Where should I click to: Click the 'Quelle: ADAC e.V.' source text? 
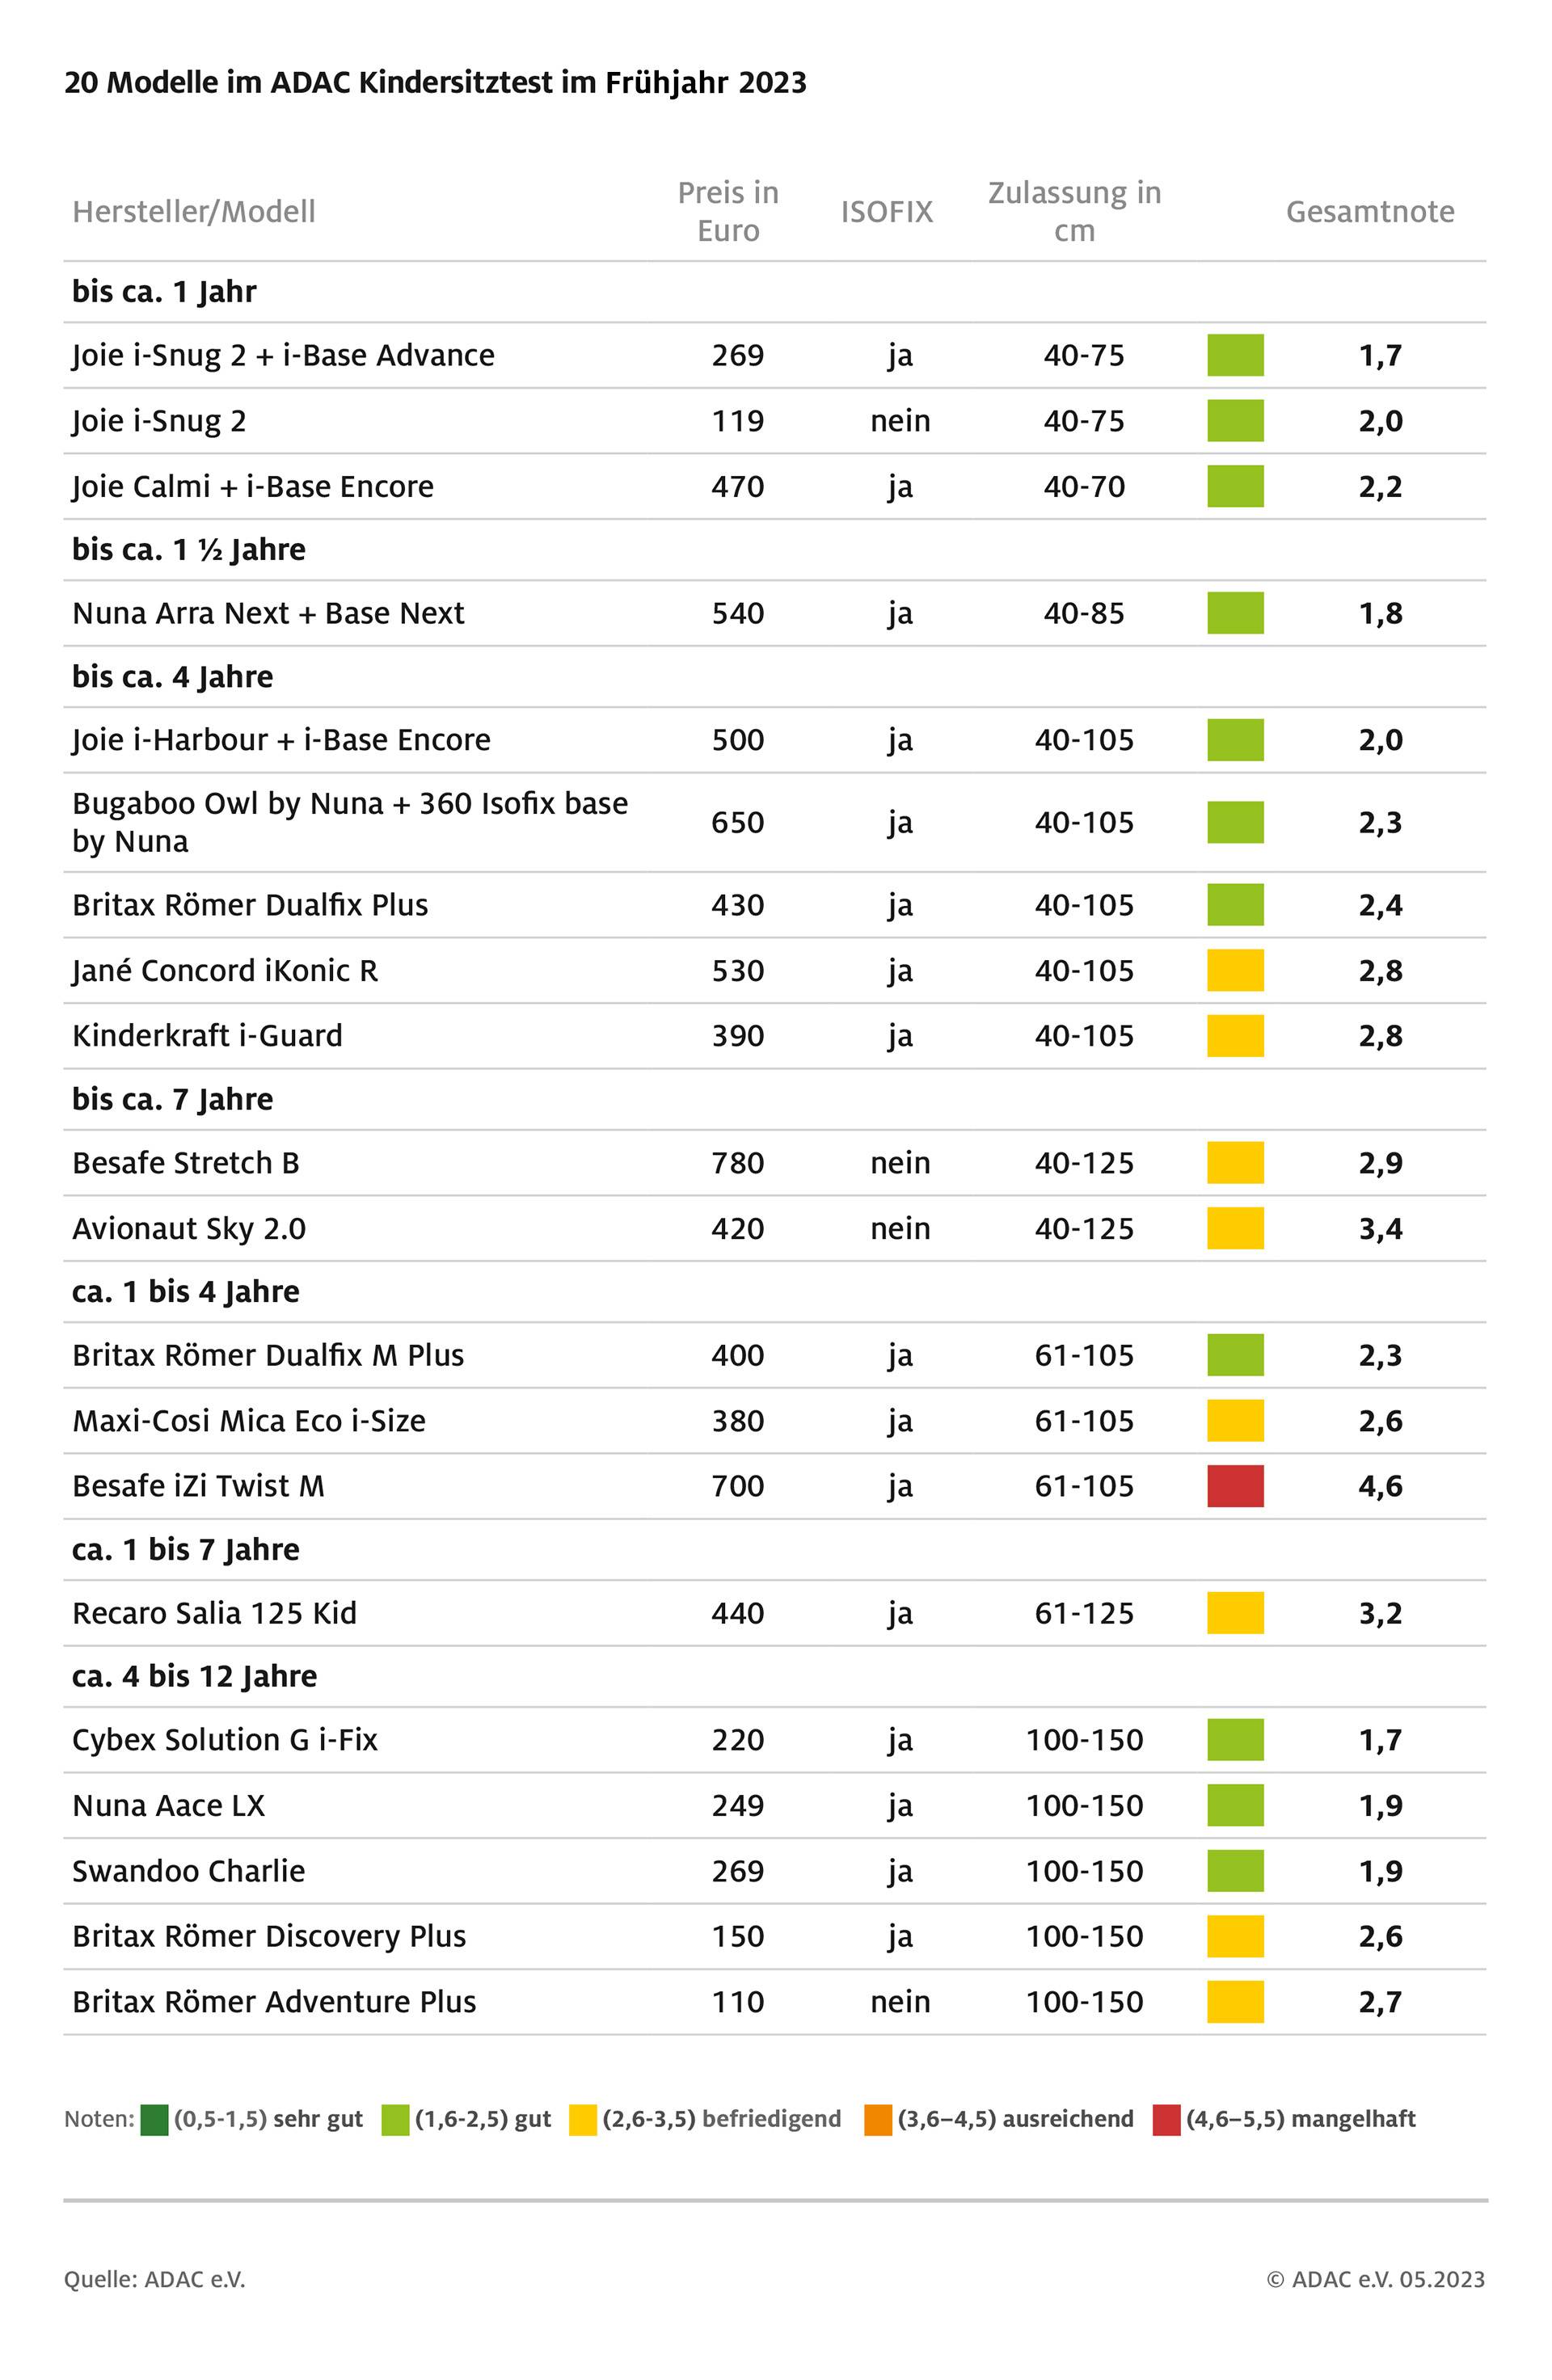click(154, 2279)
